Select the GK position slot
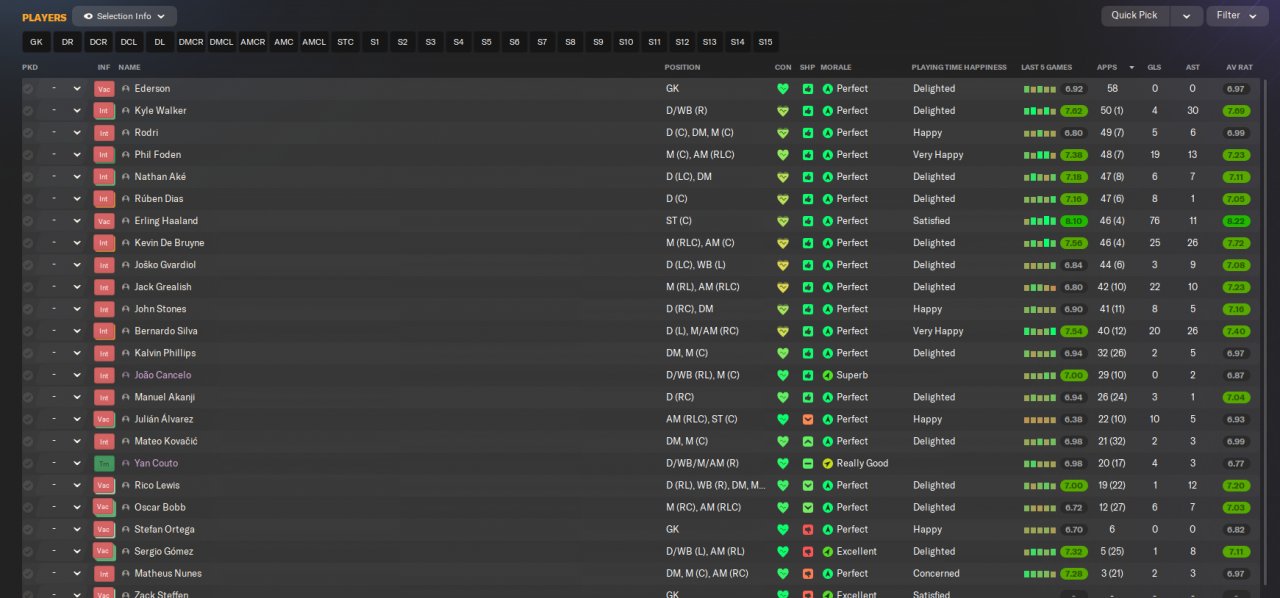 click(x=36, y=42)
